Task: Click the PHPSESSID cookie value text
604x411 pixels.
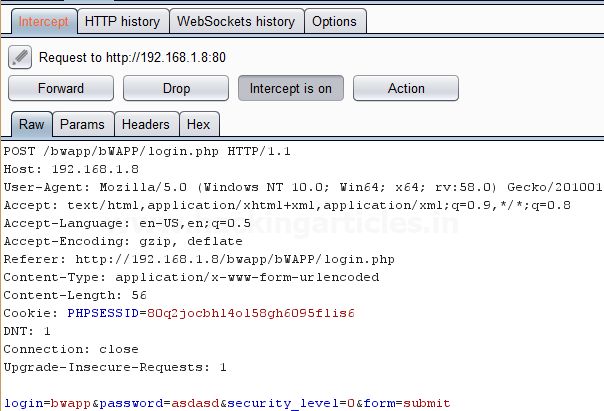Action: [251, 313]
